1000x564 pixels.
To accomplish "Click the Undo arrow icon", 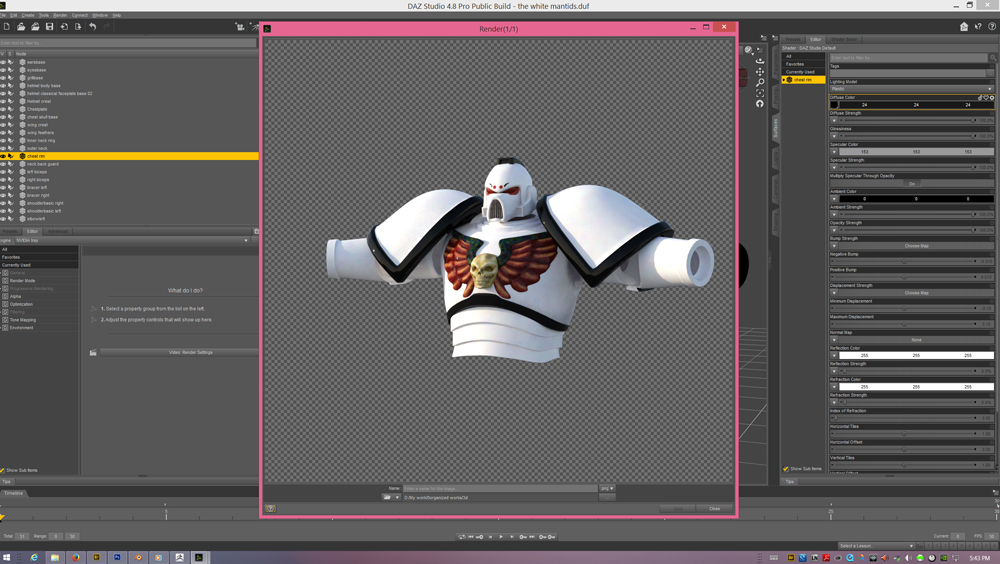I will click(92, 27).
